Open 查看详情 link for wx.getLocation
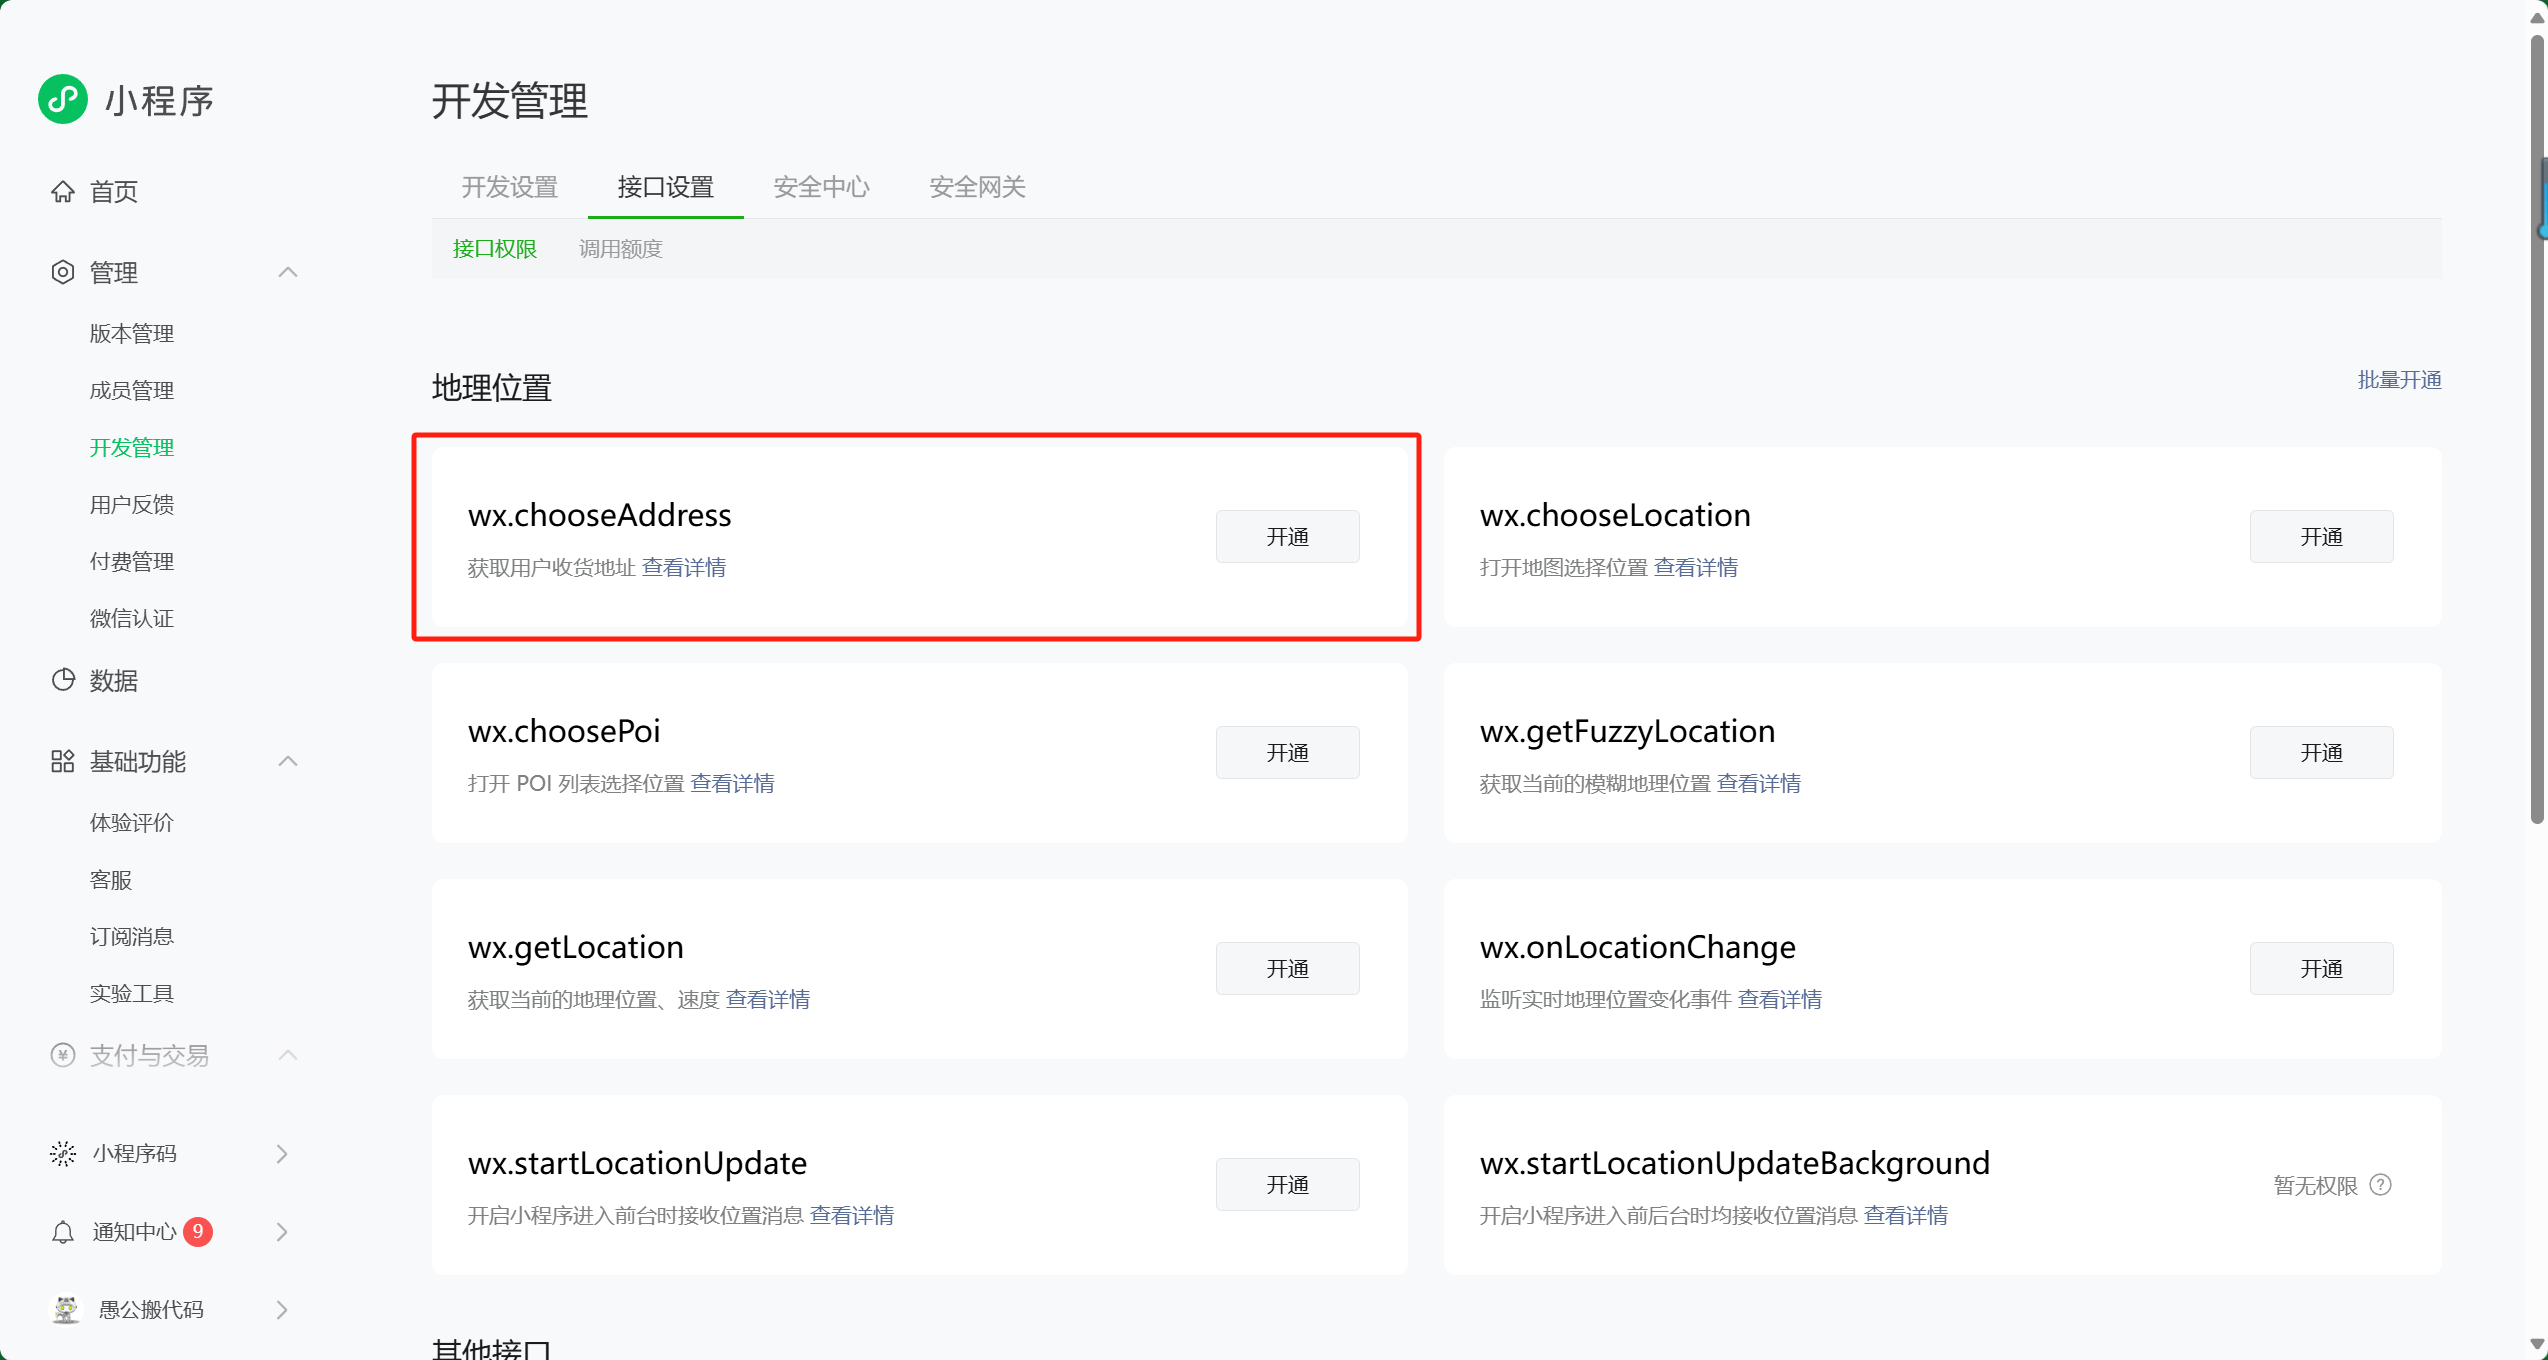2548x1360 pixels. point(767,999)
